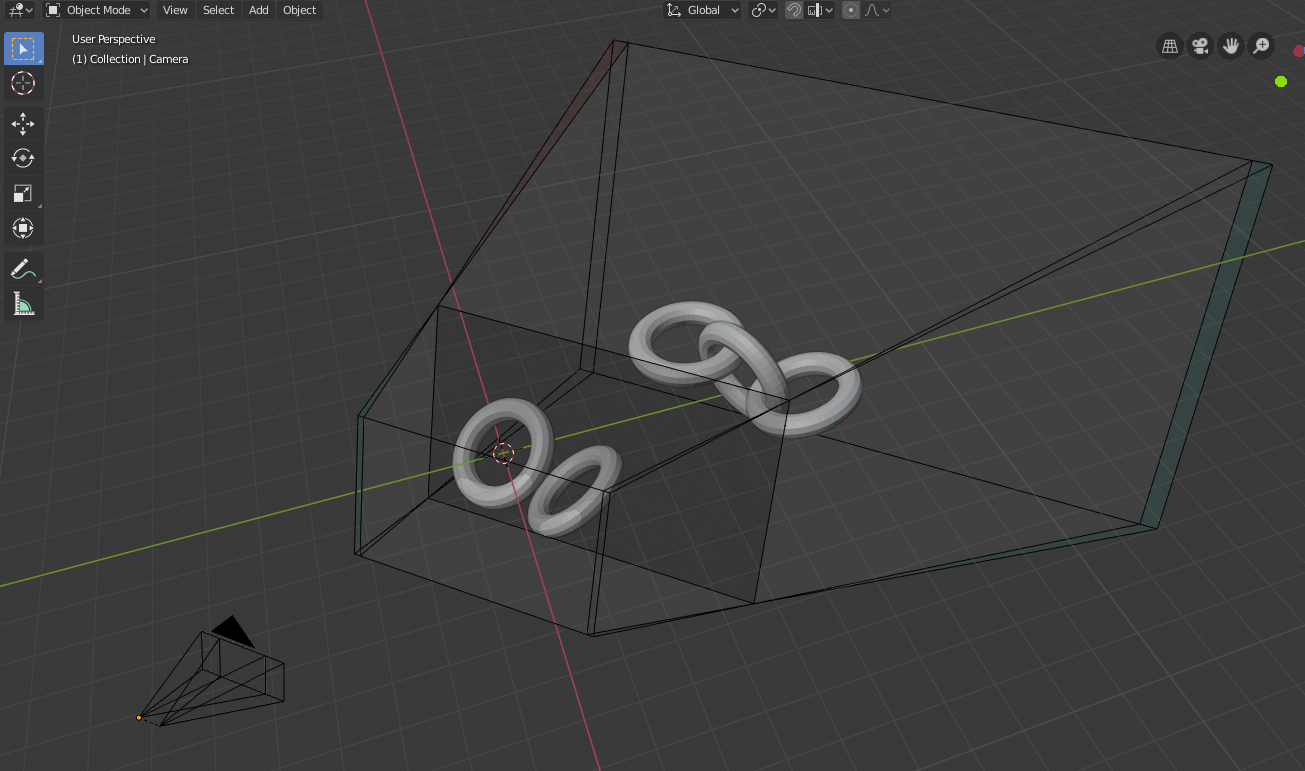Activate the 3D Cursor tool
This screenshot has width=1305, height=771.
23,84
